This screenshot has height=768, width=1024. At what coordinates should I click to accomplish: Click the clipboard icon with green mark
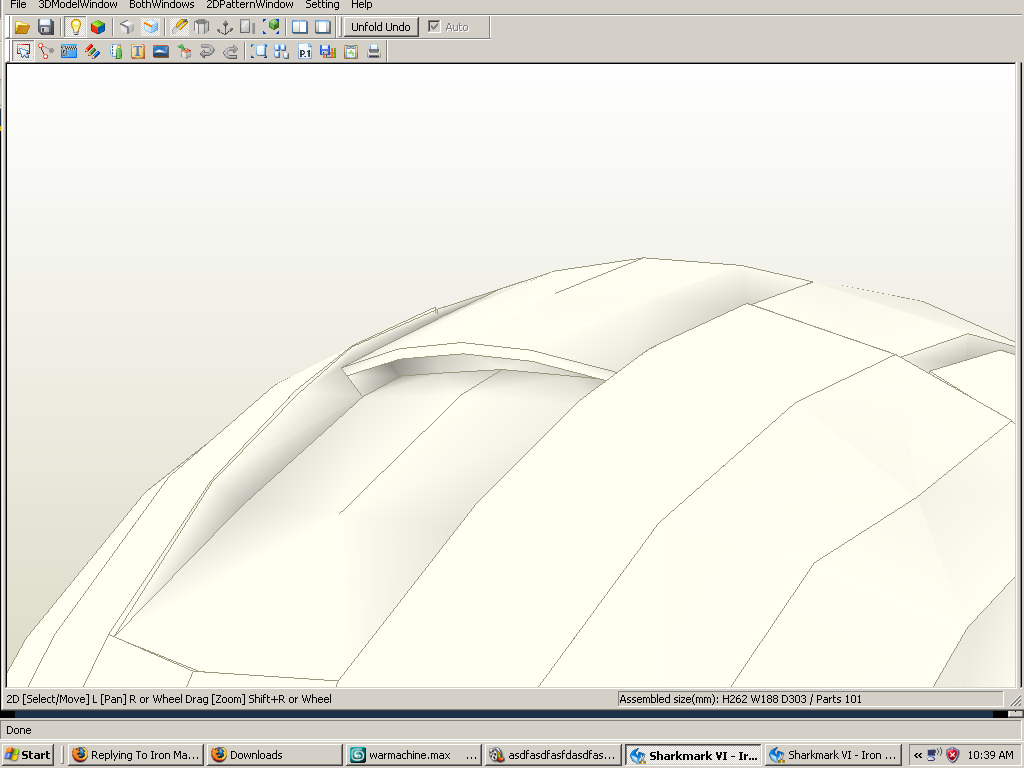(x=351, y=52)
